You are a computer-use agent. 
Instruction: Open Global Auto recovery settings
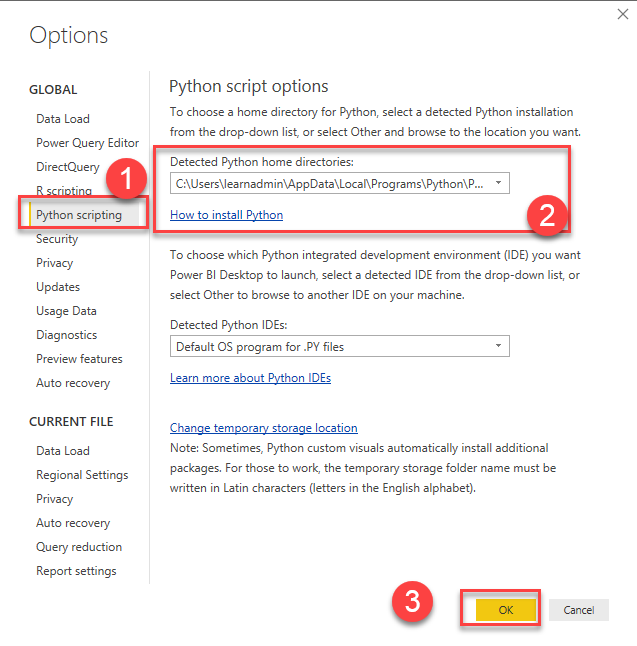(x=73, y=383)
